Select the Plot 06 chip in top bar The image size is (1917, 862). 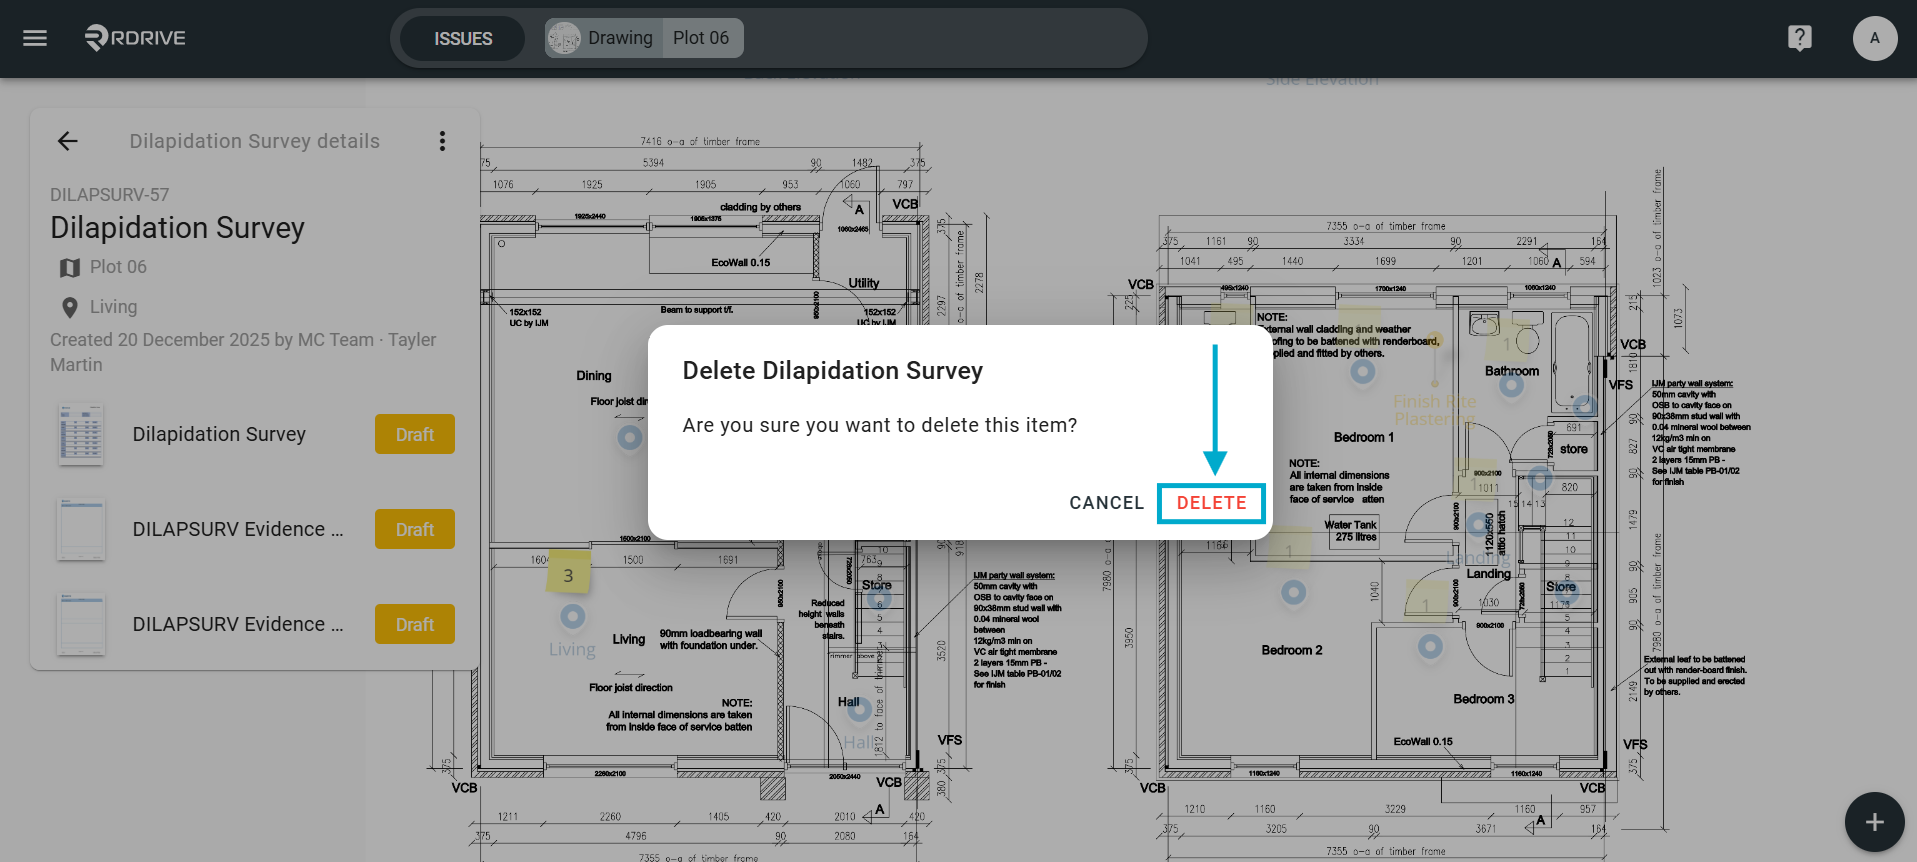(701, 38)
